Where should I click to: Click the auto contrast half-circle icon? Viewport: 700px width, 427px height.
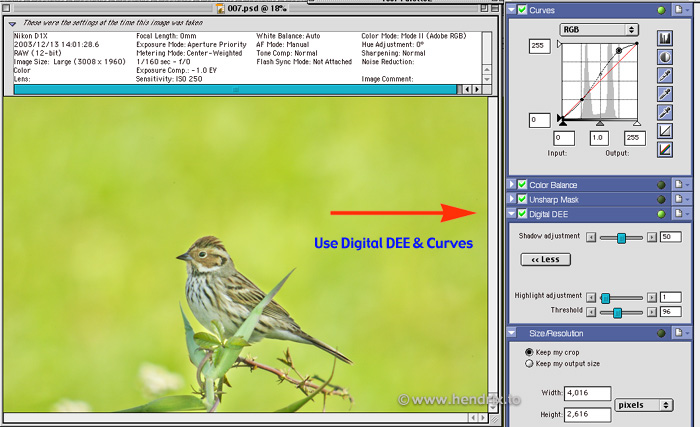665,57
